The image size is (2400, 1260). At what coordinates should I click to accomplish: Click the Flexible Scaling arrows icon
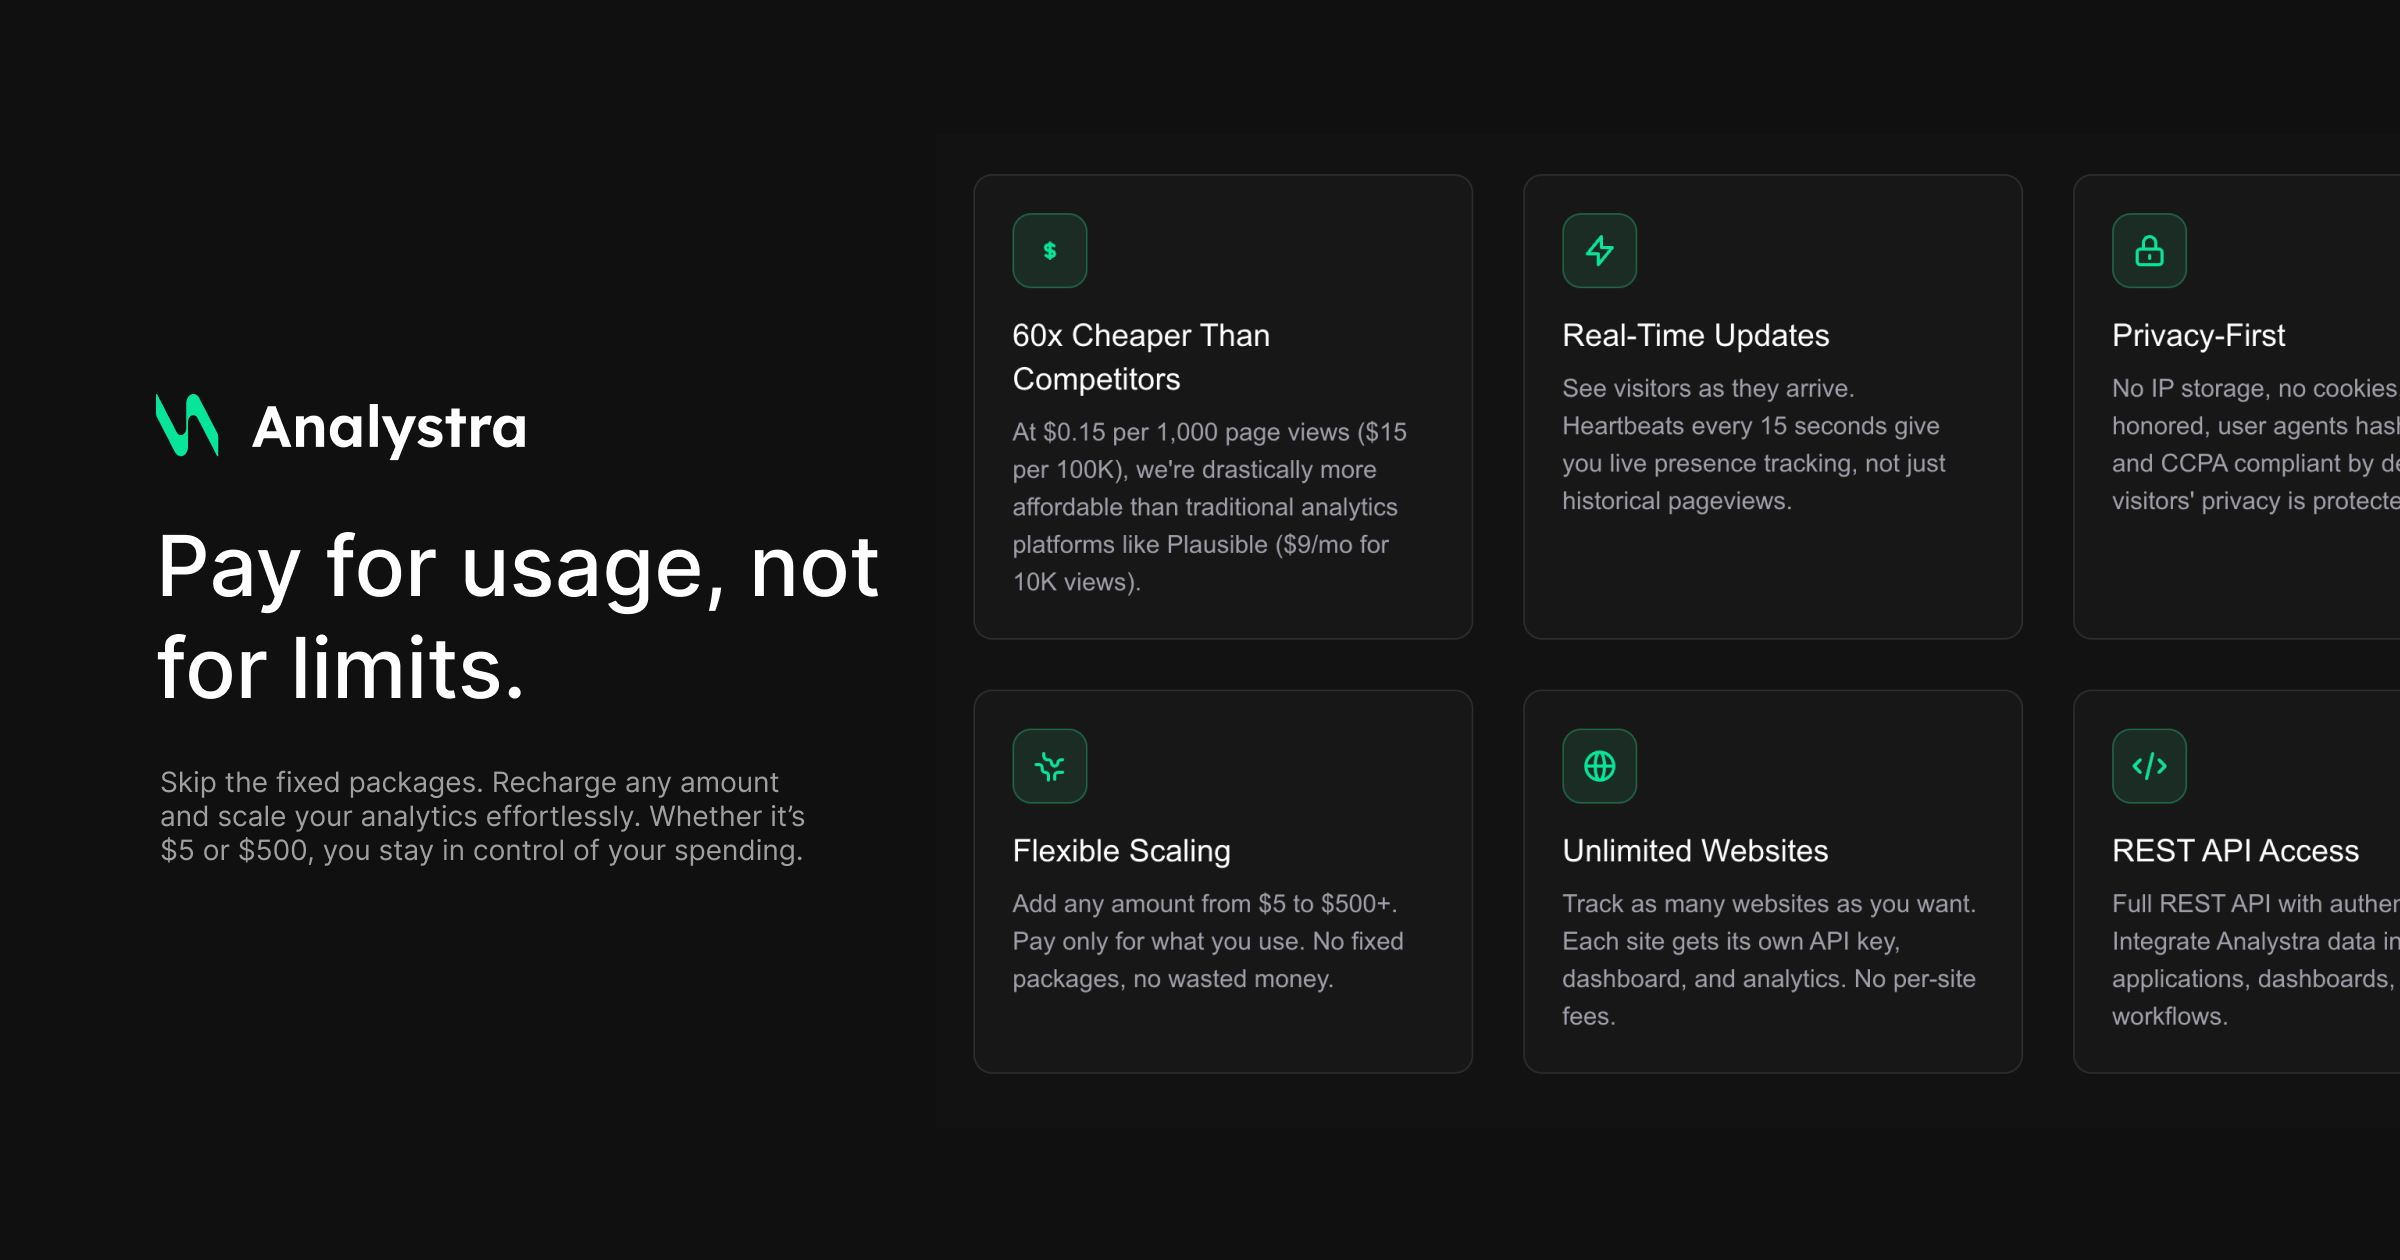pos(1049,767)
